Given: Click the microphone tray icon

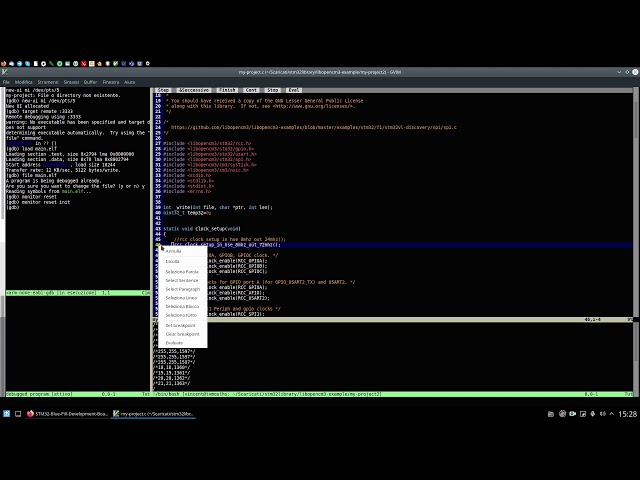Looking at the screenshot, I should [x=593, y=414].
